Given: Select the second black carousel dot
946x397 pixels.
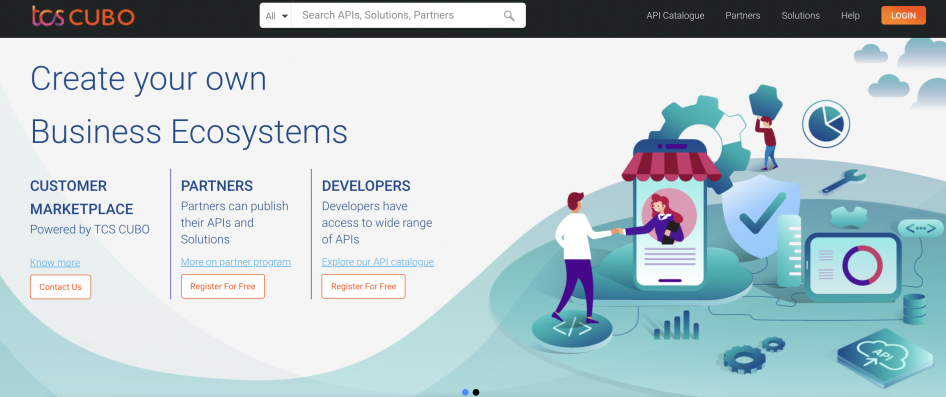Looking at the screenshot, I should 476,392.
